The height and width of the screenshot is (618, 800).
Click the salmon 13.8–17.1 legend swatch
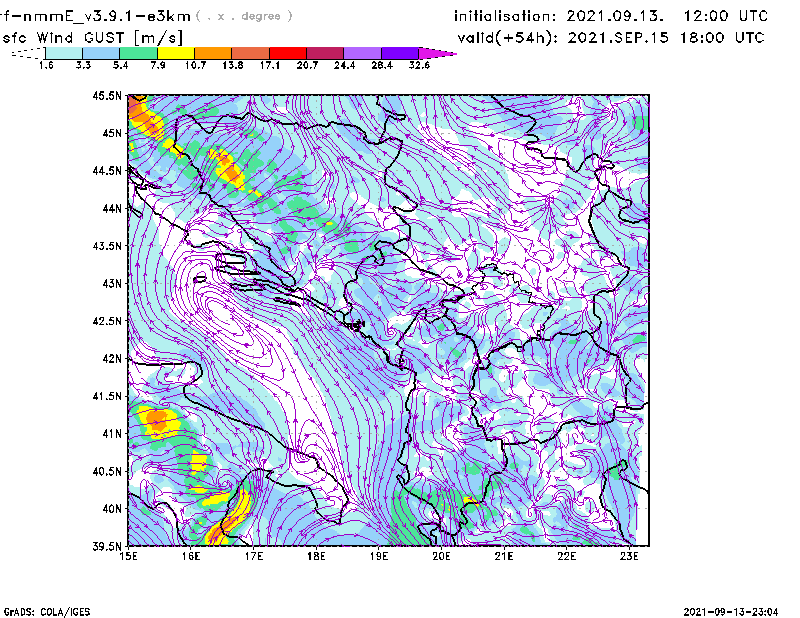coord(251,53)
